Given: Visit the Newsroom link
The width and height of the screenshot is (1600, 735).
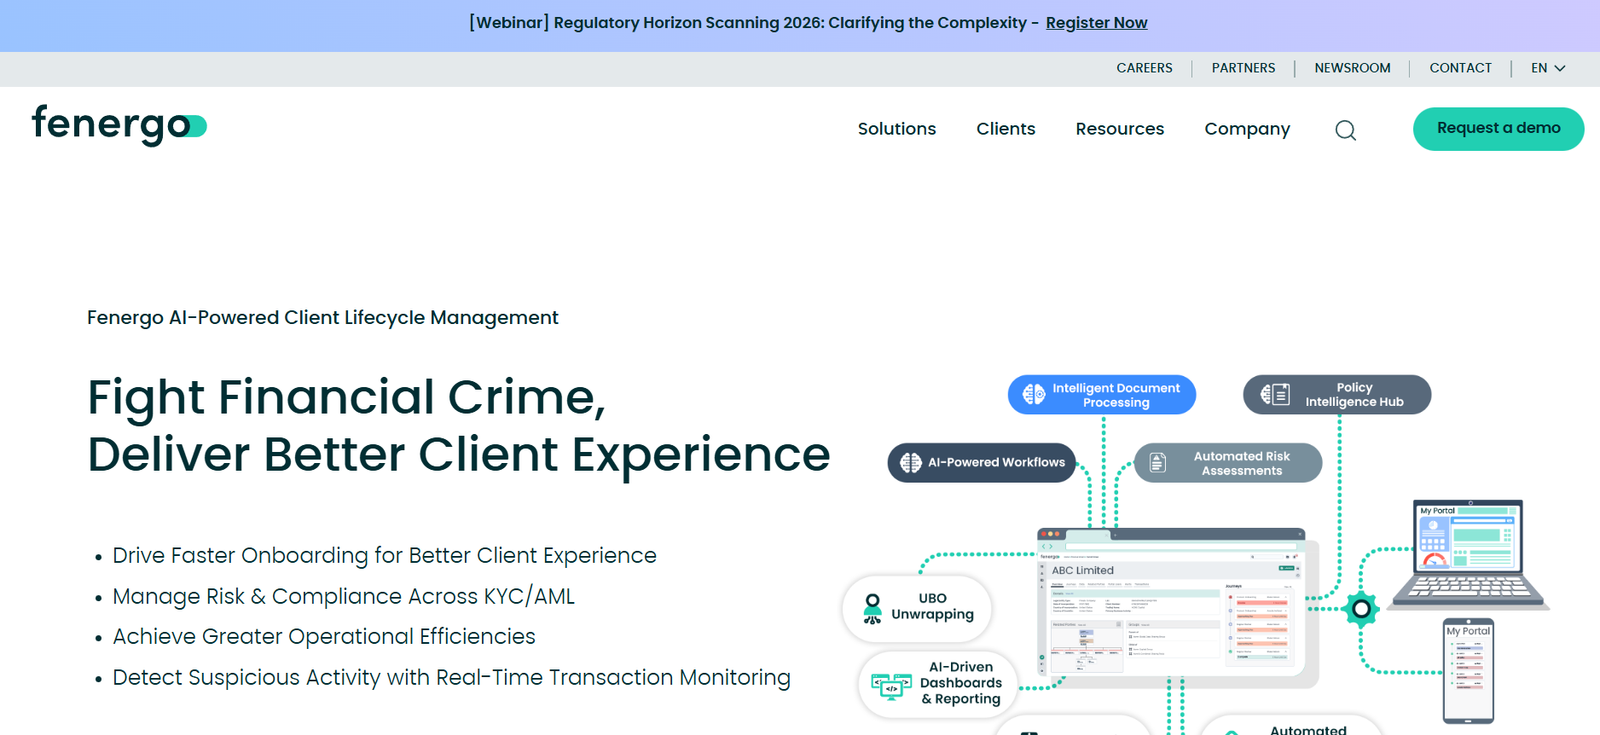Looking at the screenshot, I should pyautogui.click(x=1352, y=68).
